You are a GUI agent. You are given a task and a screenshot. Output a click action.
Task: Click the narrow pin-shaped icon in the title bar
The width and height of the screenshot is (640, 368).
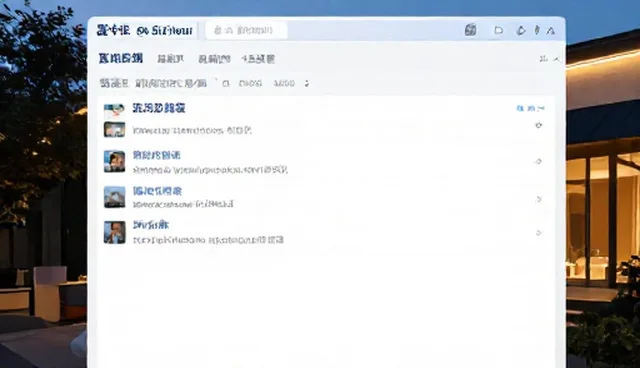pyautogui.click(x=537, y=30)
